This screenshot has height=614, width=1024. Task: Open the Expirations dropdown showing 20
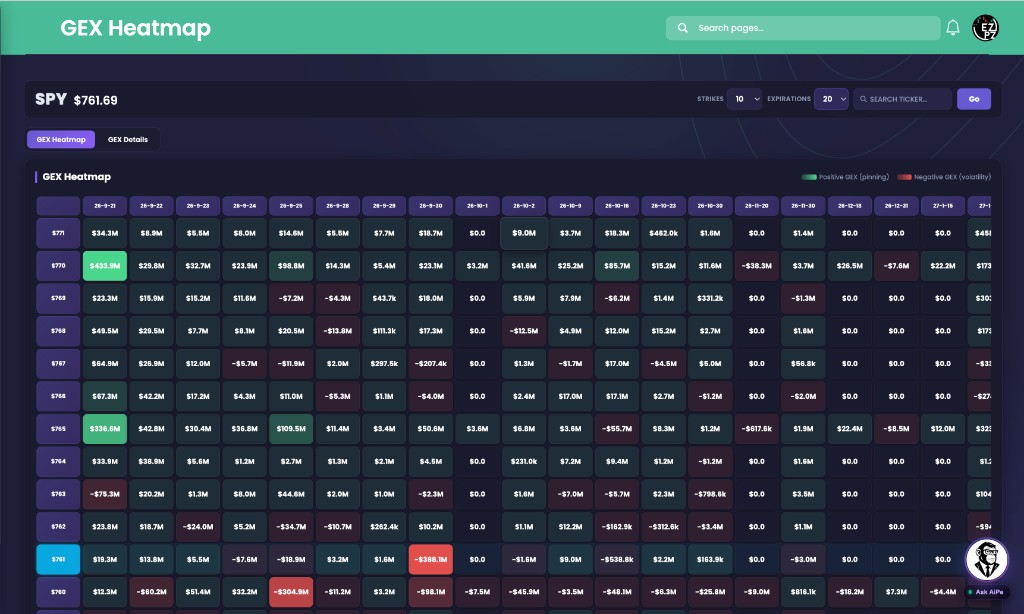831,99
